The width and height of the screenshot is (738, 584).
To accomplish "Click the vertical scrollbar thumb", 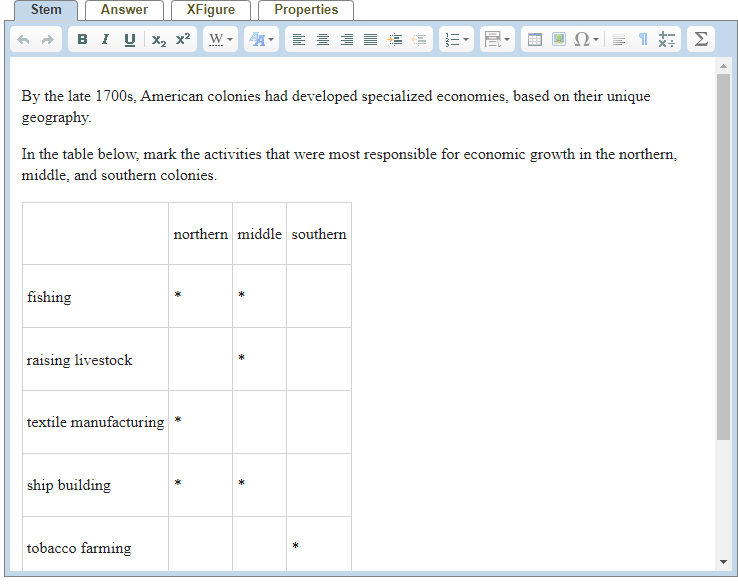I will tap(723, 257).
